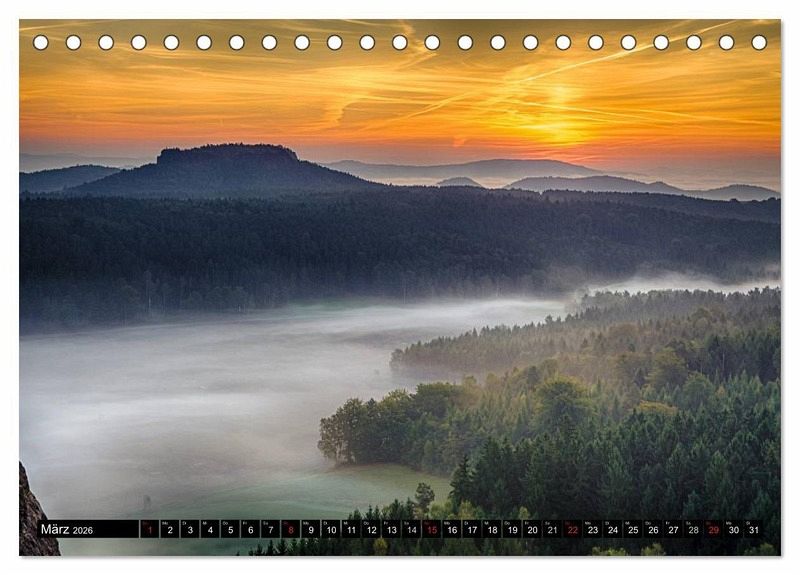Select calendar date 10
The image size is (800, 575).
331,529
